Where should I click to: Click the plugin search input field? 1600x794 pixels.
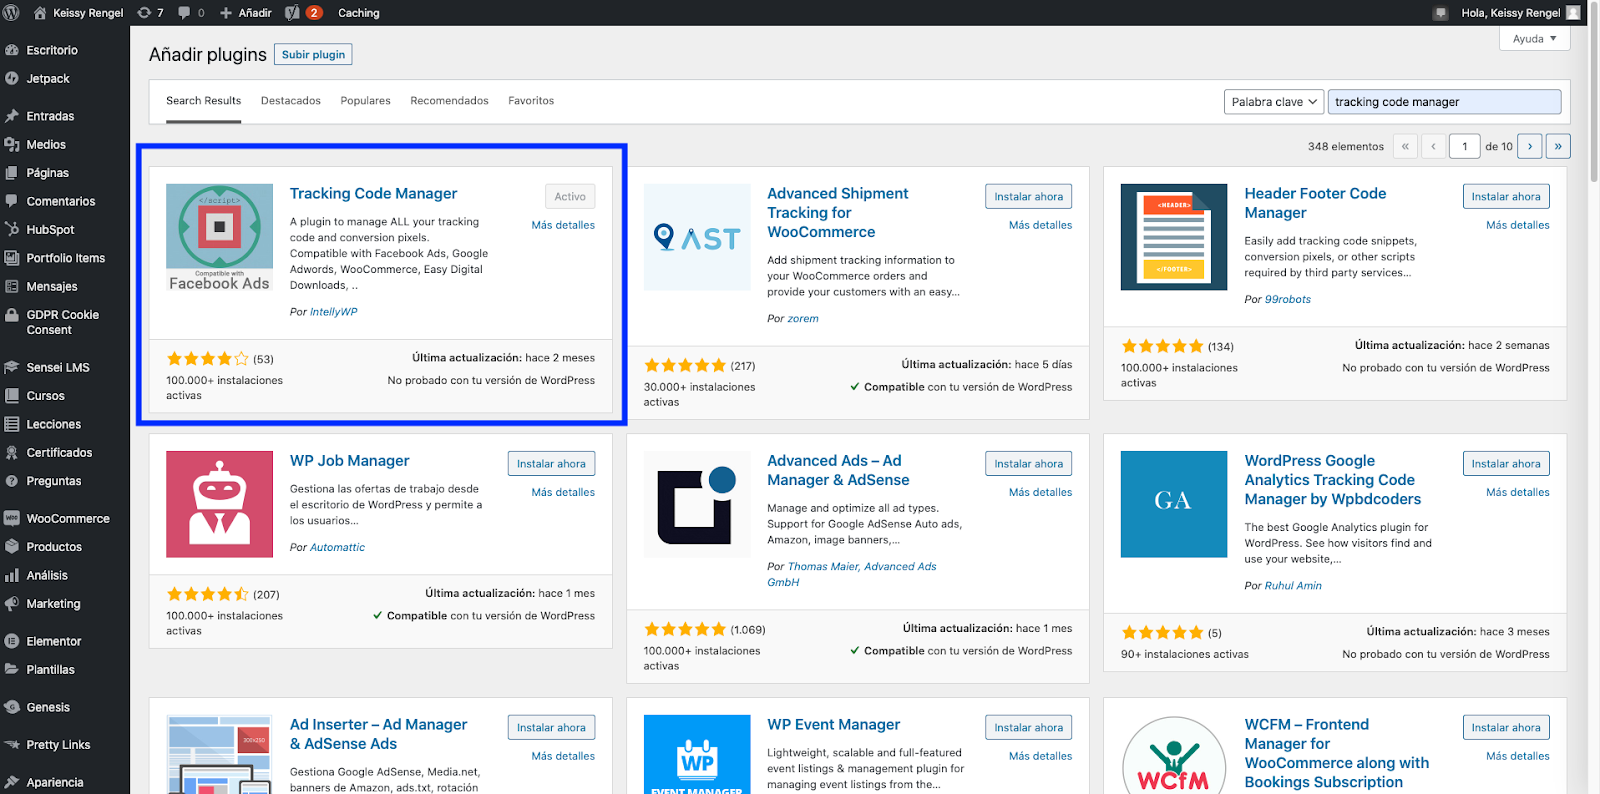pos(1444,102)
